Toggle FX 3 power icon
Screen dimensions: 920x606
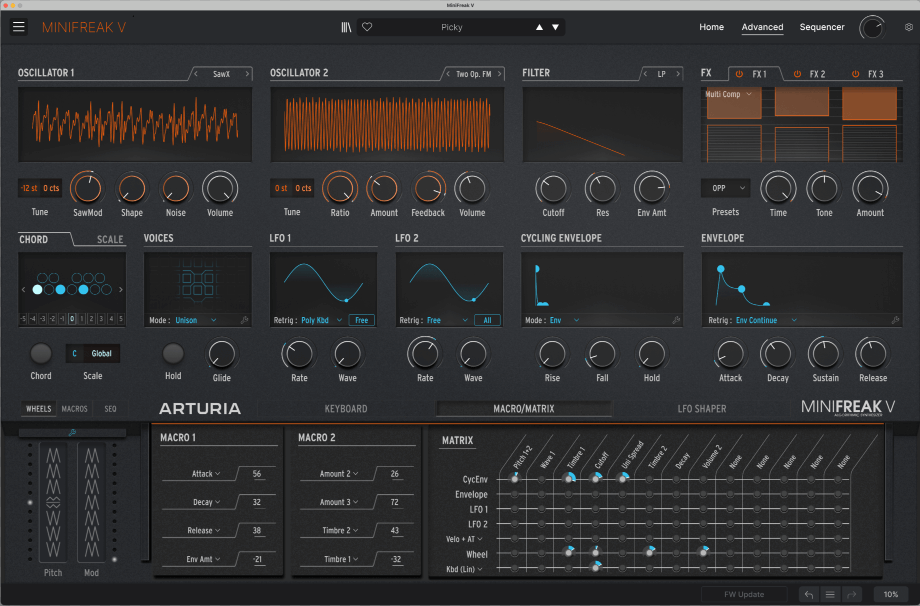point(855,74)
